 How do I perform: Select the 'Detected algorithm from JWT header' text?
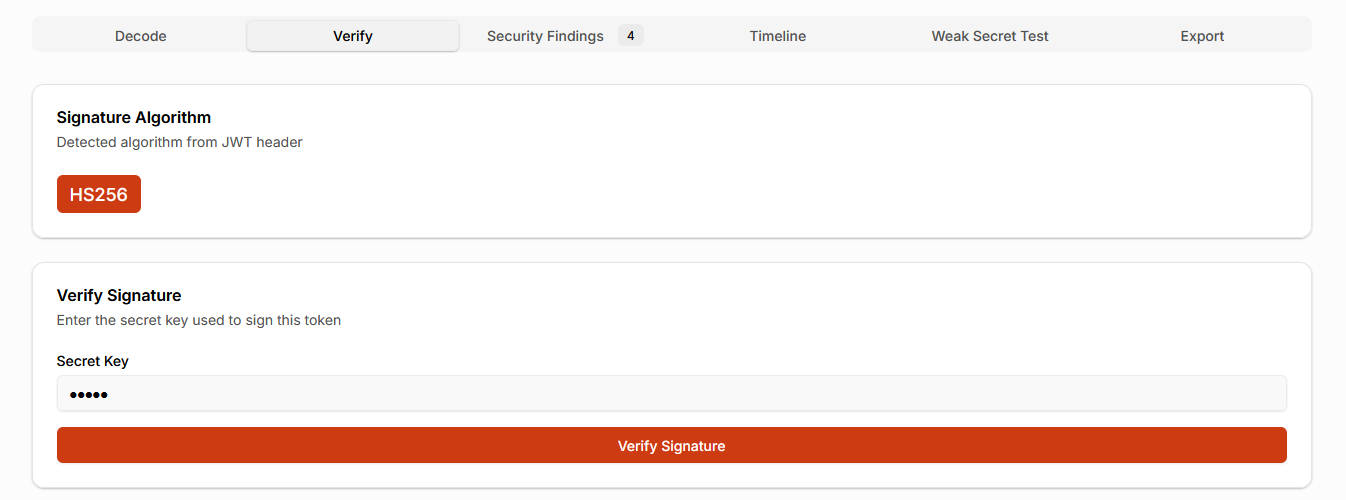pyautogui.click(x=179, y=142)
